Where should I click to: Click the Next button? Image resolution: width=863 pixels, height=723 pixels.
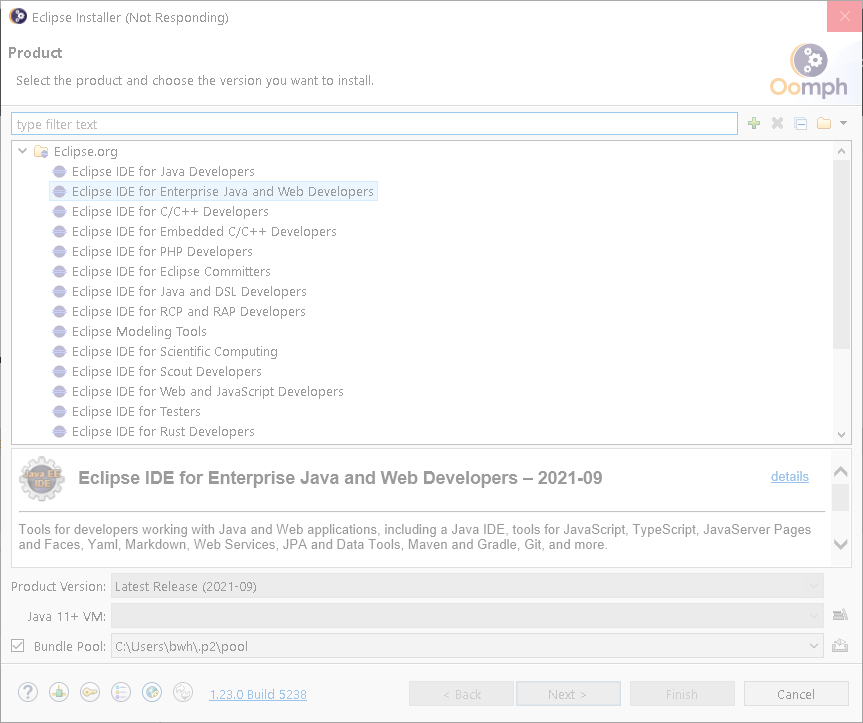click(x=569, y=694)
